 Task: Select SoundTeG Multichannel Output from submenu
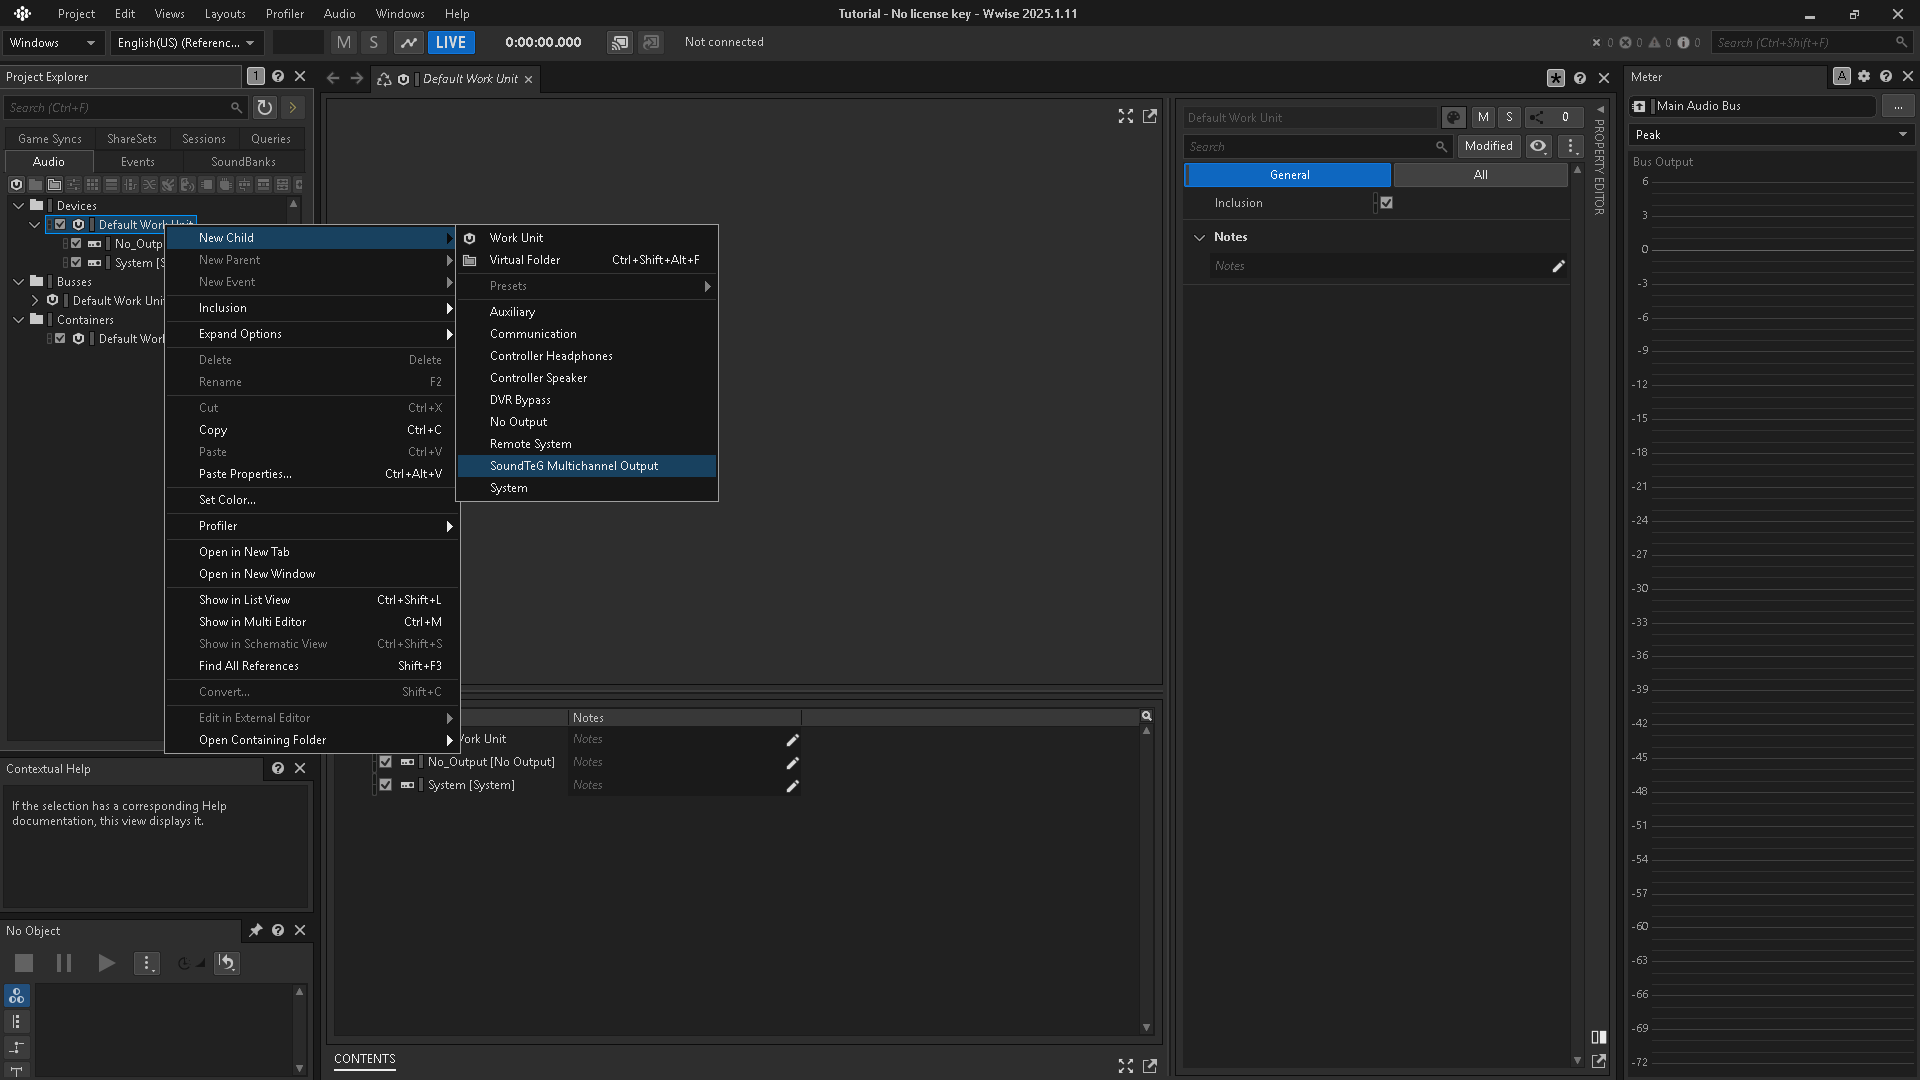click(x=587, y=466)
